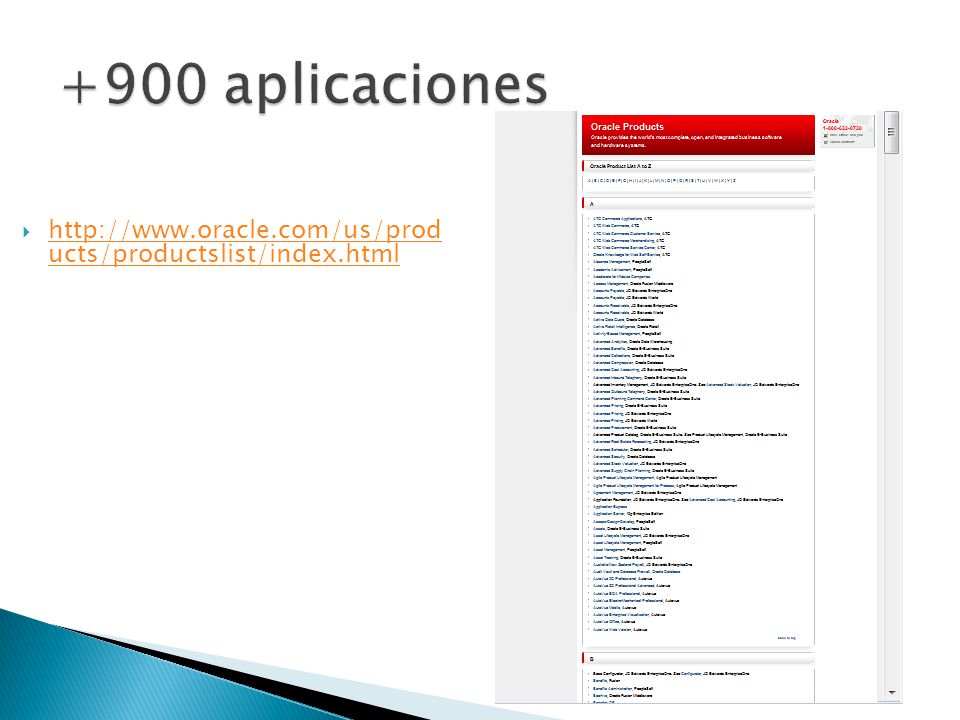Click the +900 aplicaciones slide title
This screenshot has height=720, width=960.
pyautogui.click(x=305, y=84)
